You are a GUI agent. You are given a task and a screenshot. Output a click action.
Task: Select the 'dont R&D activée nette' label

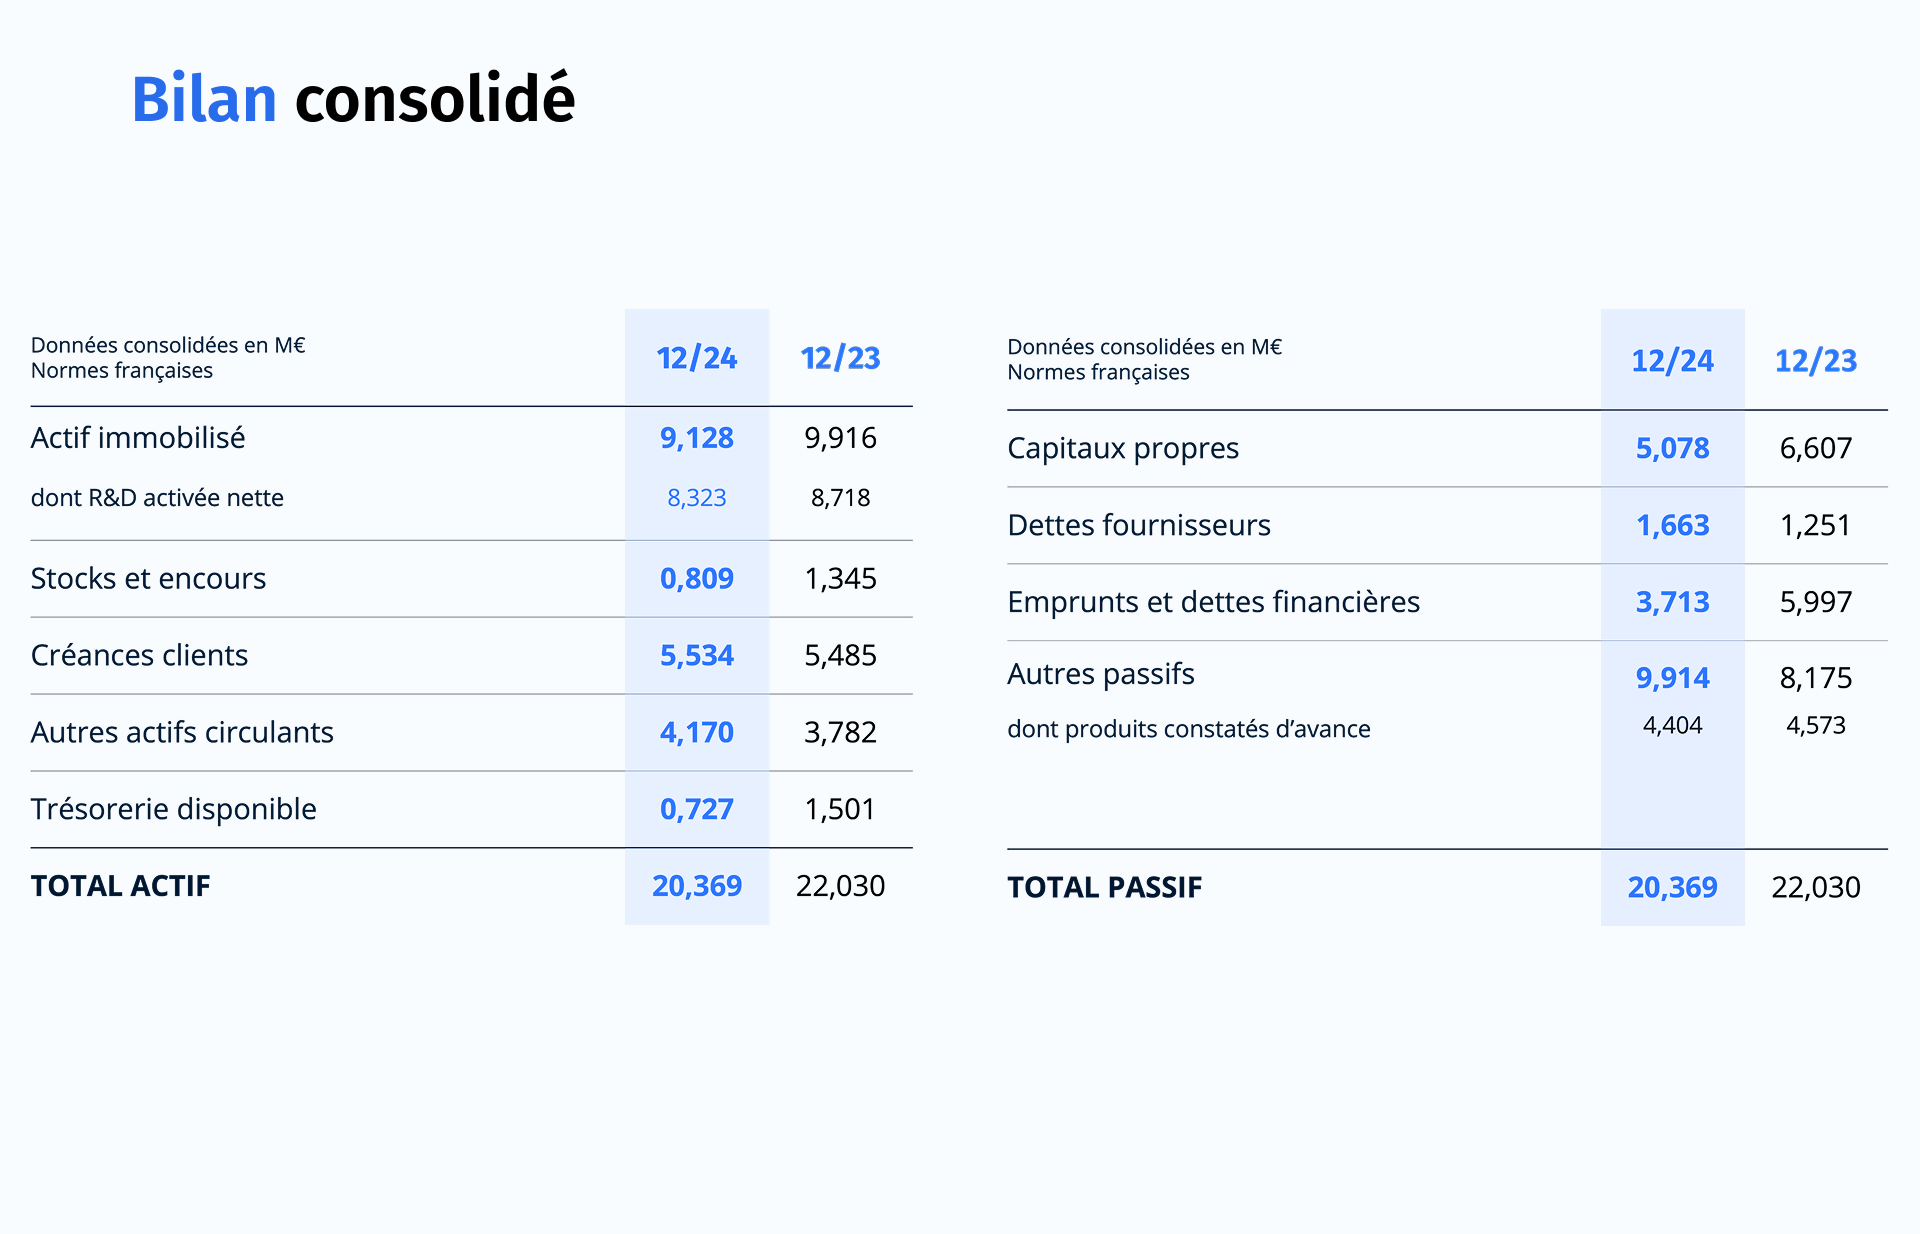pyautogui.click(x=157, y=498)
